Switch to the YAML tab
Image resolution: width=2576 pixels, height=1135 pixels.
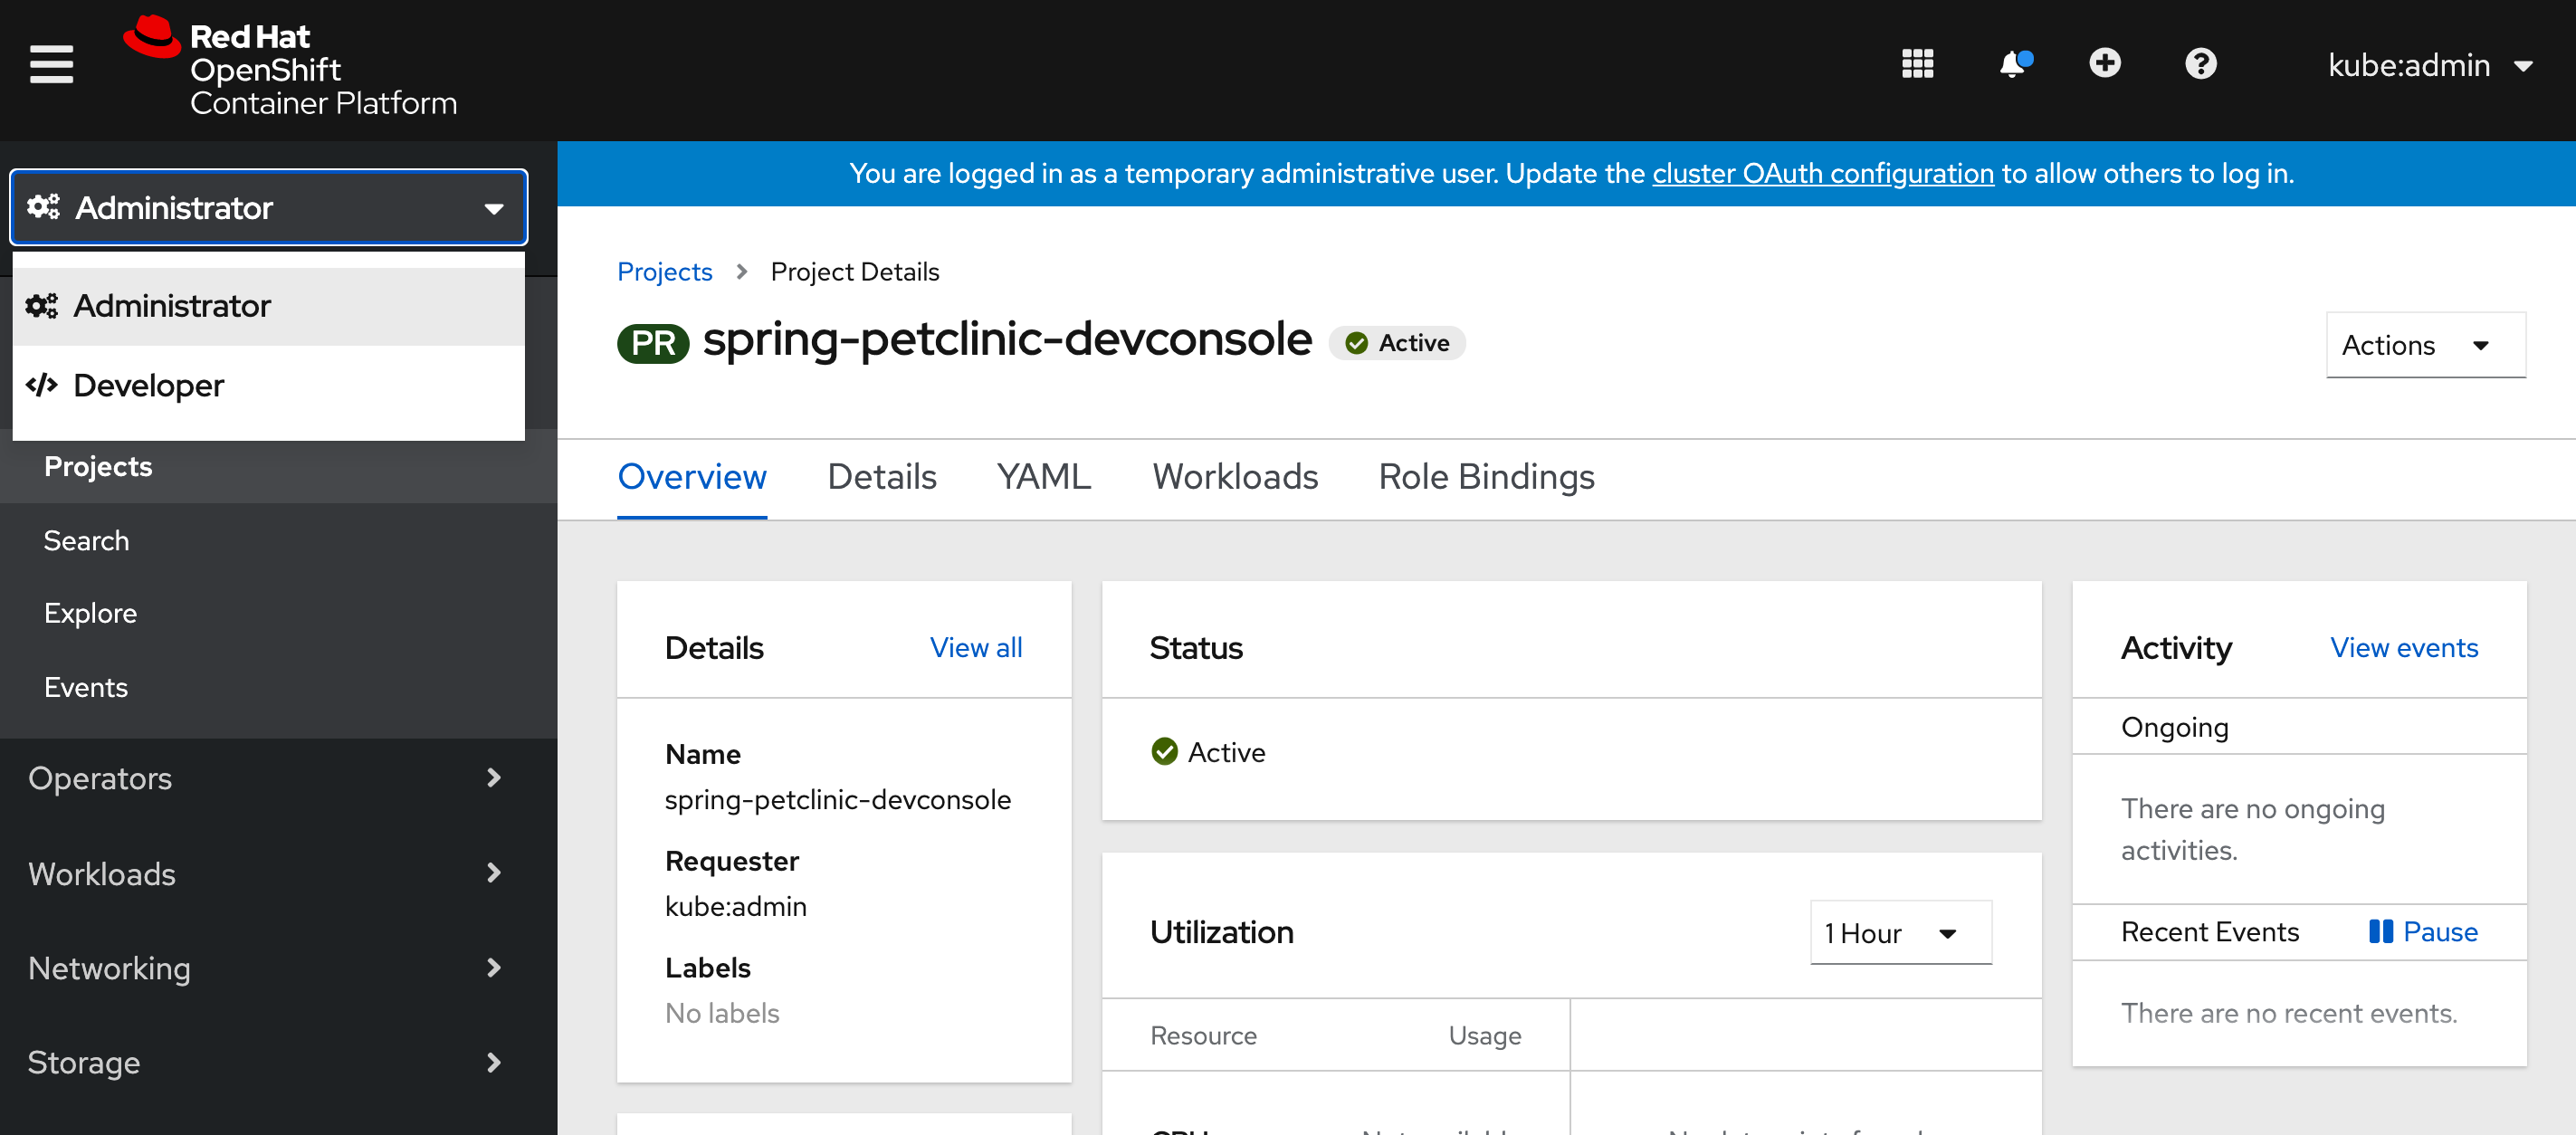(1043, 477)
